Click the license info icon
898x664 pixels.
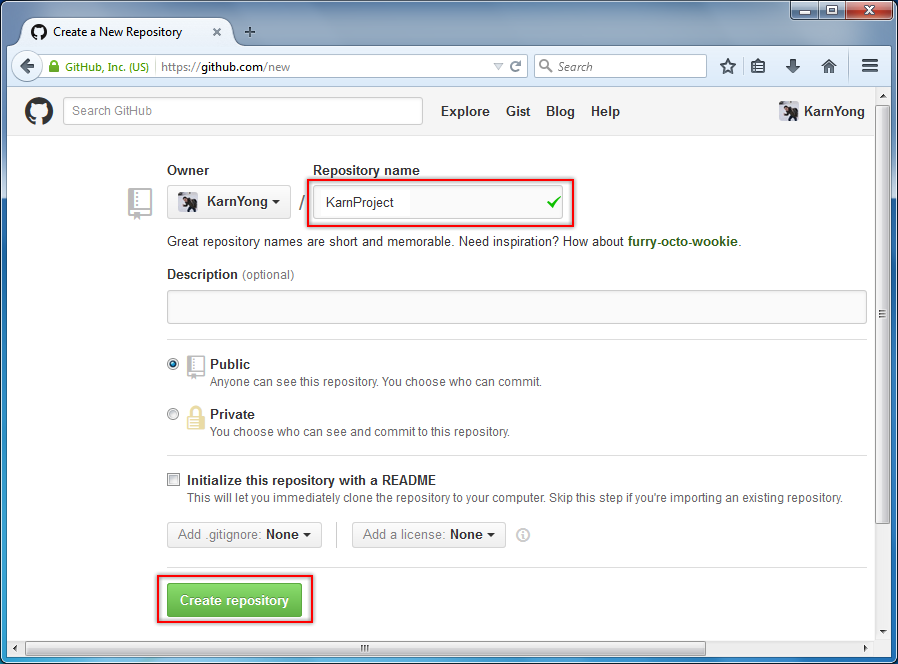coord(522,535)
